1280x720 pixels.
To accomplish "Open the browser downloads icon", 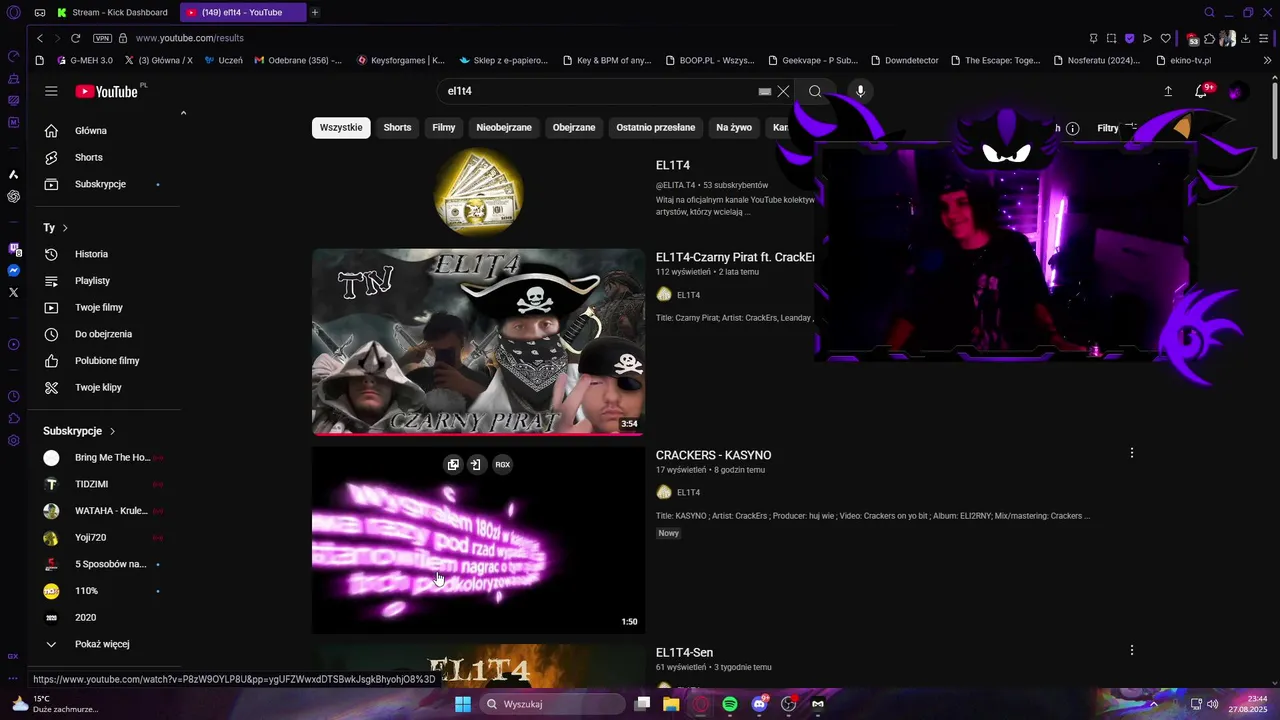I will (1245, 38).
